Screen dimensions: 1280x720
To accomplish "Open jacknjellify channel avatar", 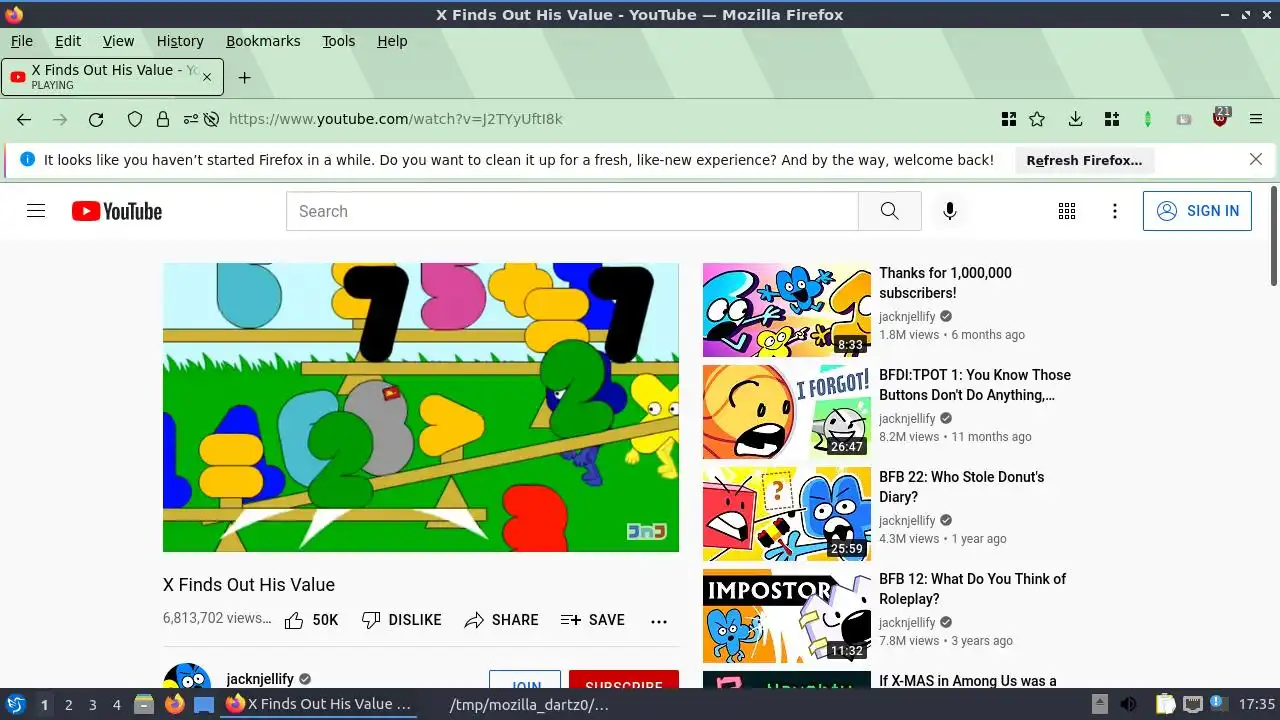I will (x=187, y=678).
